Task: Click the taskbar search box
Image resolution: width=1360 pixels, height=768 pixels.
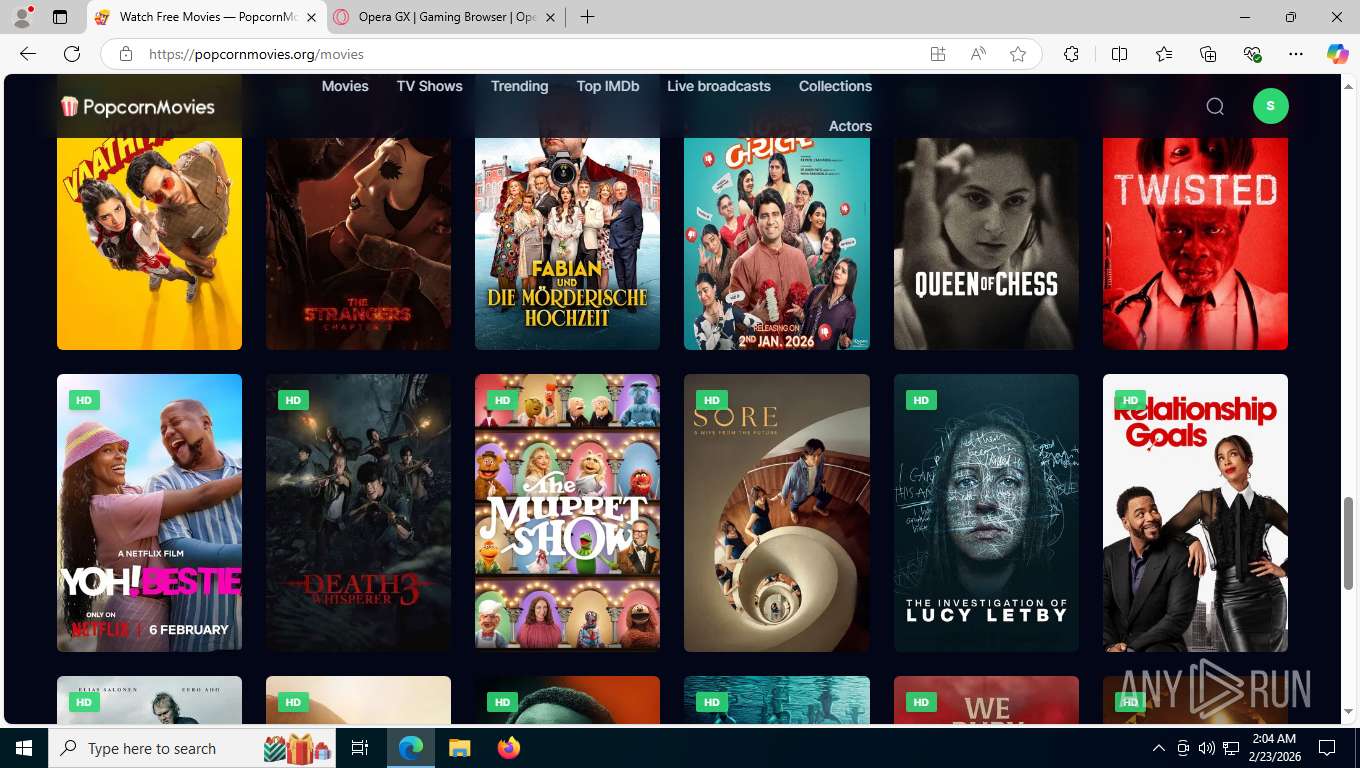Action: [193, 748]
